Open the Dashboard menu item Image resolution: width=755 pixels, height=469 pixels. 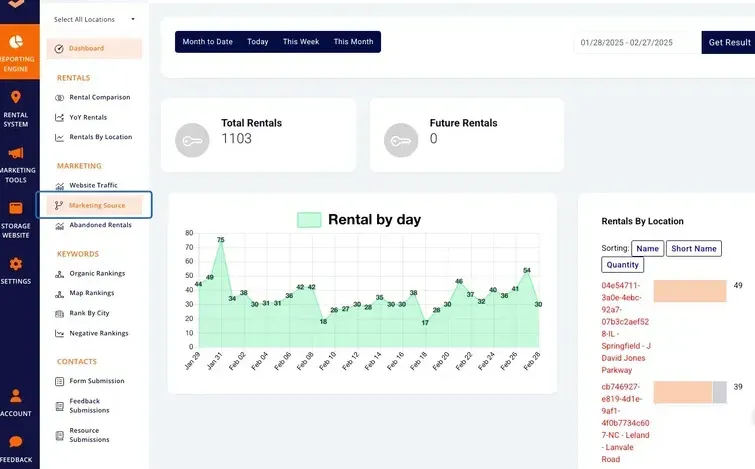(94, 49)
